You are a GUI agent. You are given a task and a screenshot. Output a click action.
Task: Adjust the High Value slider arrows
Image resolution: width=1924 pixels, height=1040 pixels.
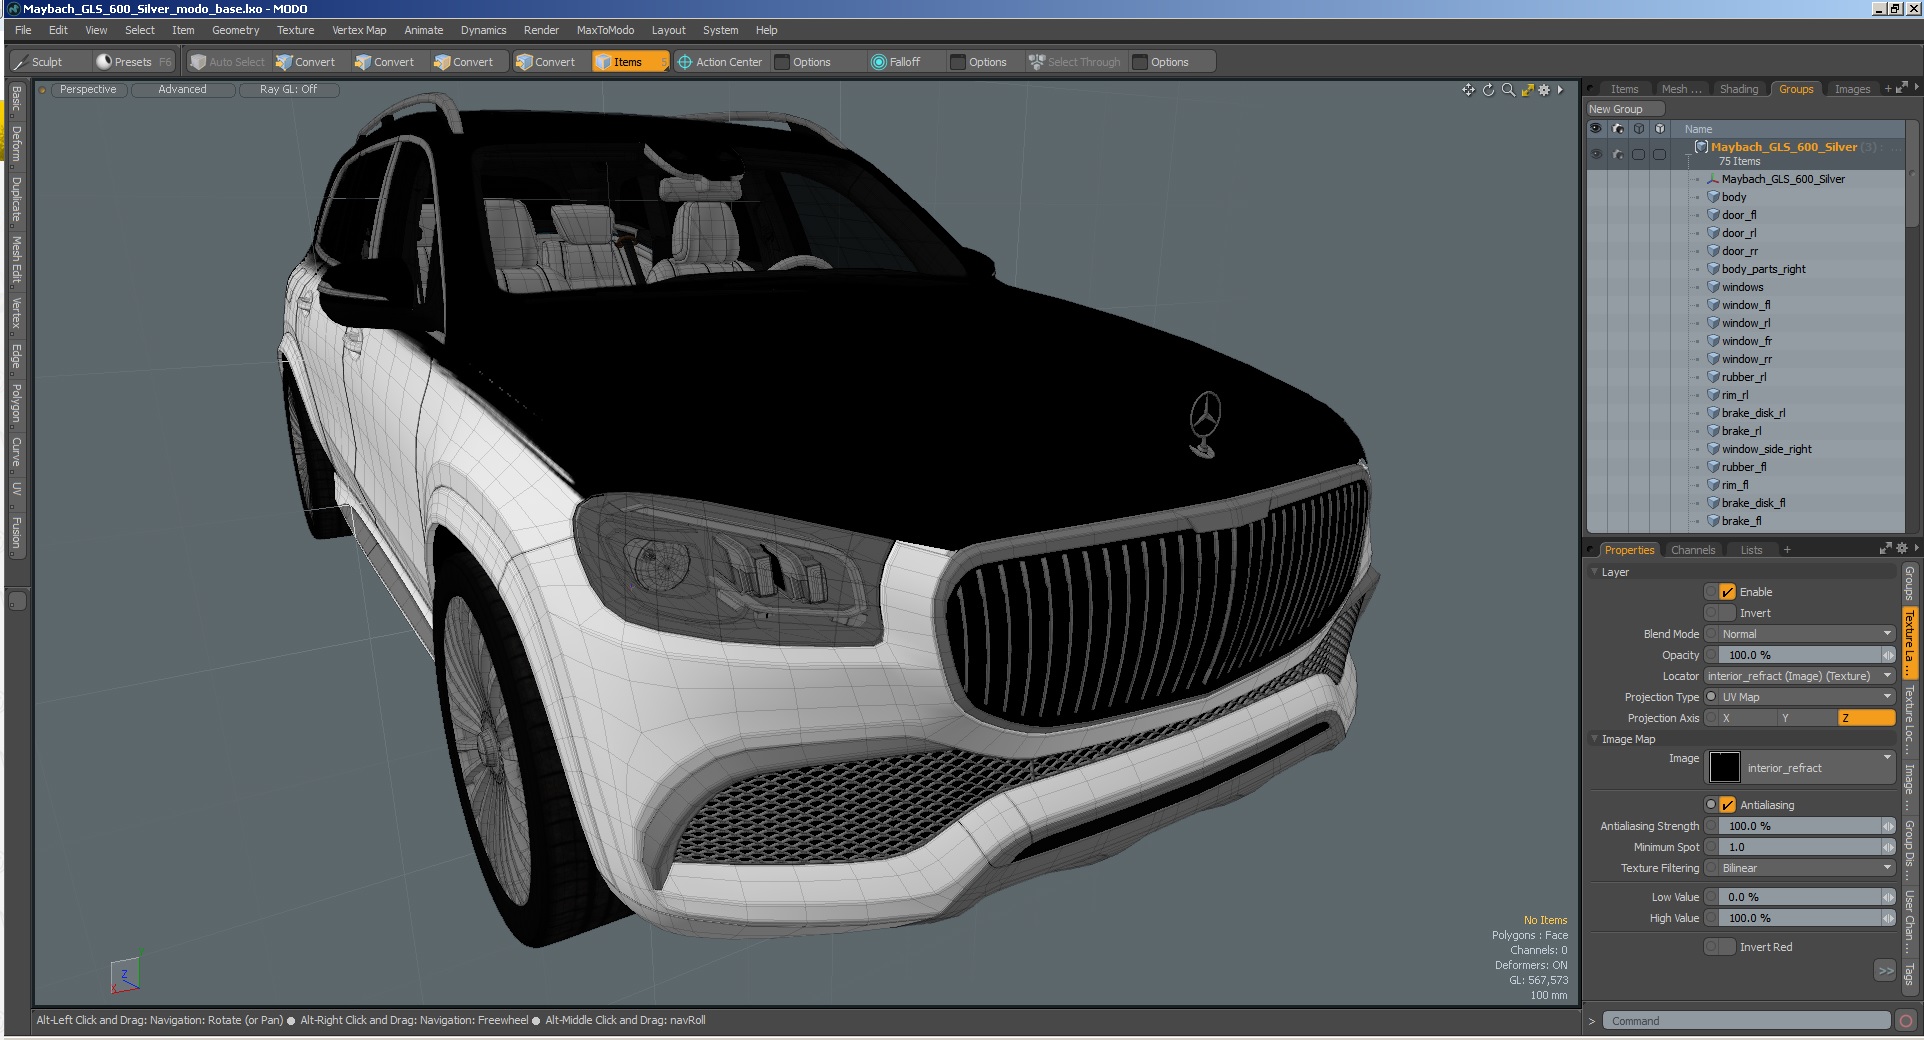click(x=1888, y=918)
